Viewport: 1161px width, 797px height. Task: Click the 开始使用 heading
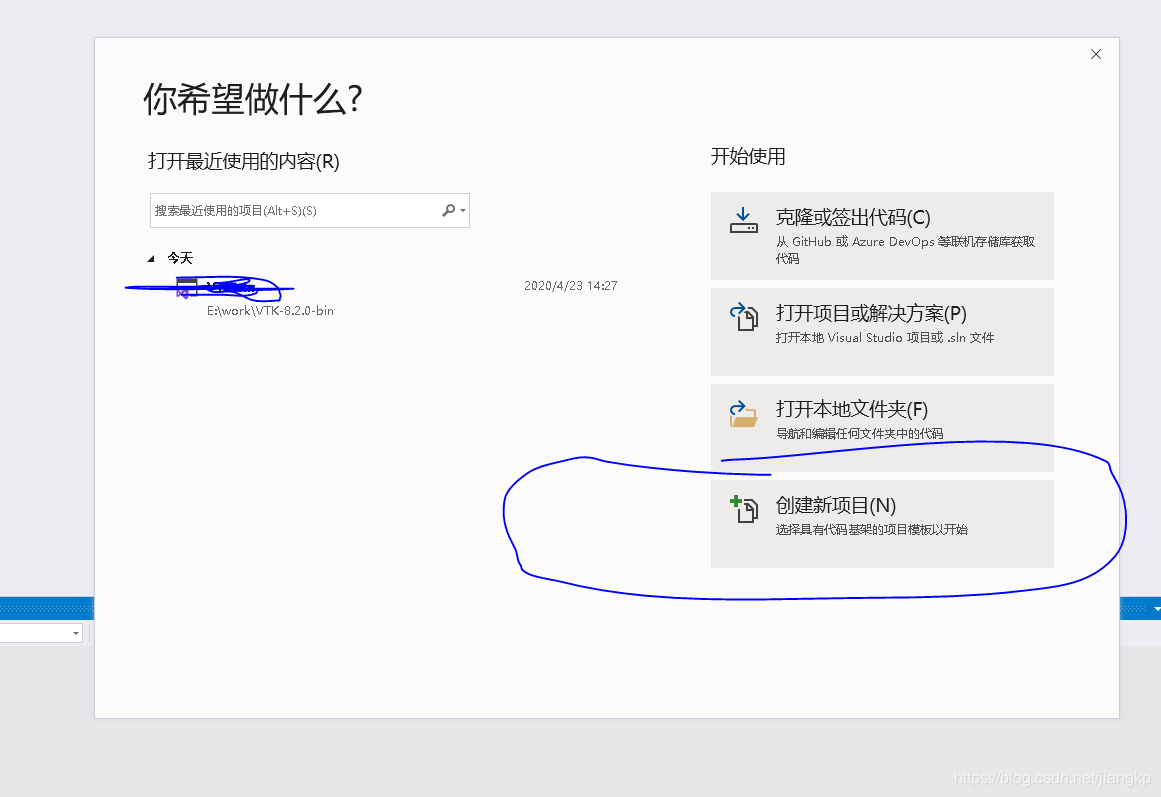pos(748,156)
